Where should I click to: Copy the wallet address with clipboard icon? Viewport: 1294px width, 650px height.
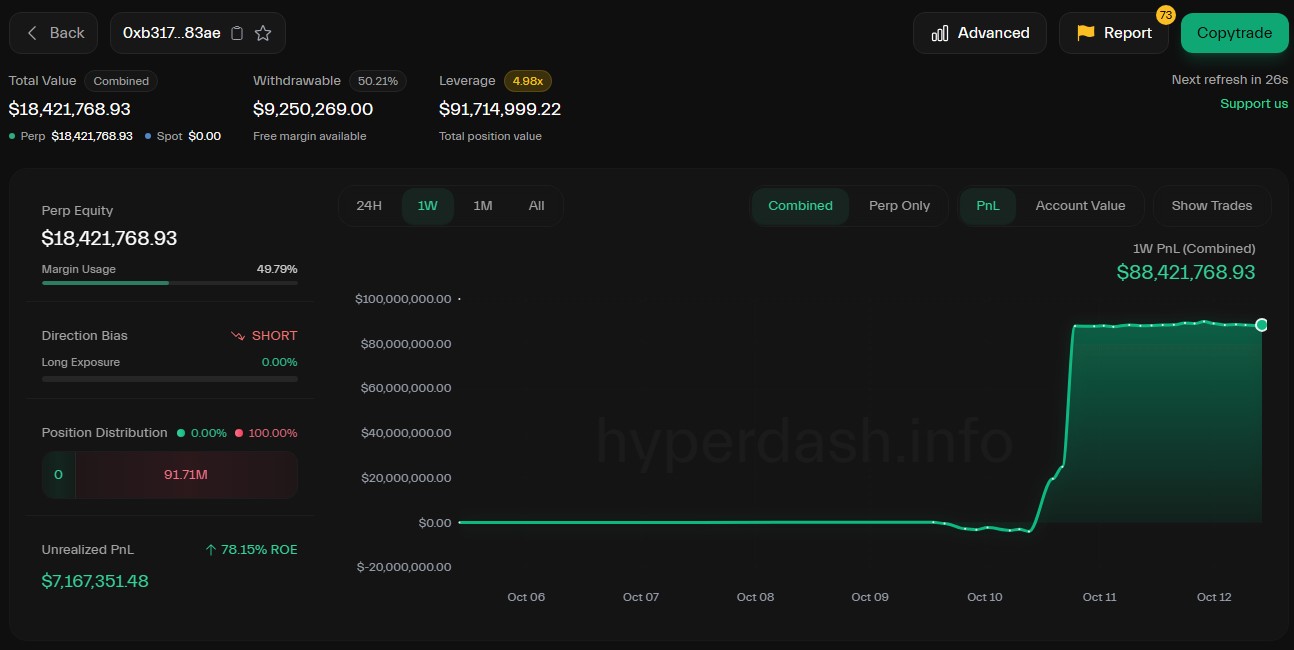tap(237, 33)
